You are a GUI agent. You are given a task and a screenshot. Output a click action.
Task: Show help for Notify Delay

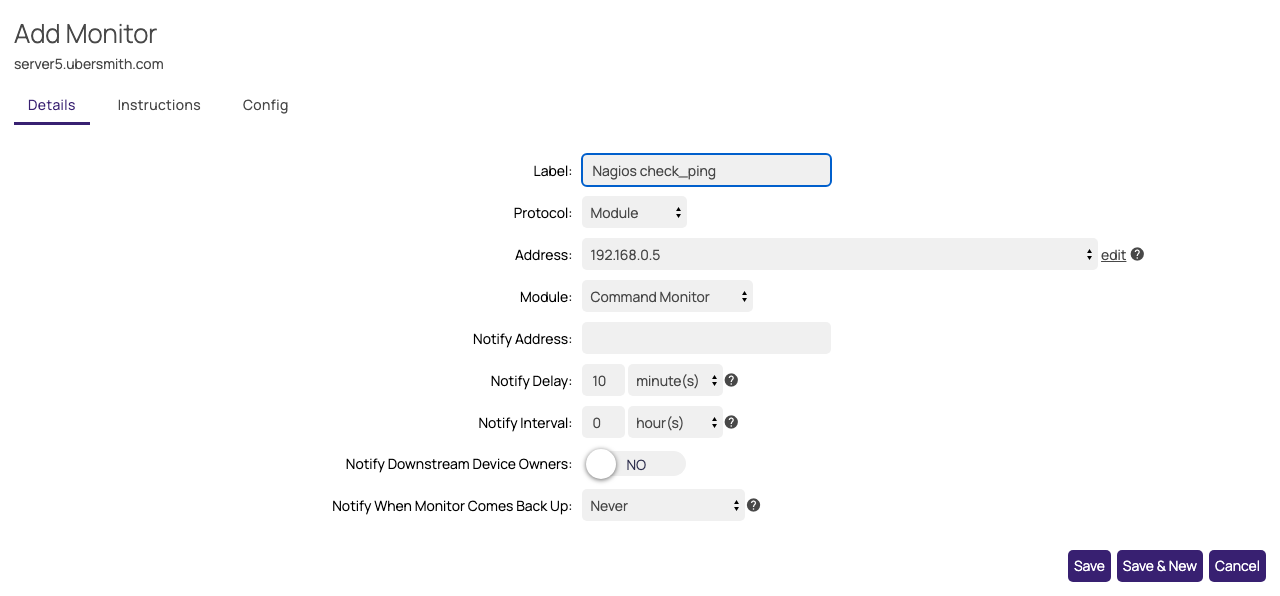point(731,380)
